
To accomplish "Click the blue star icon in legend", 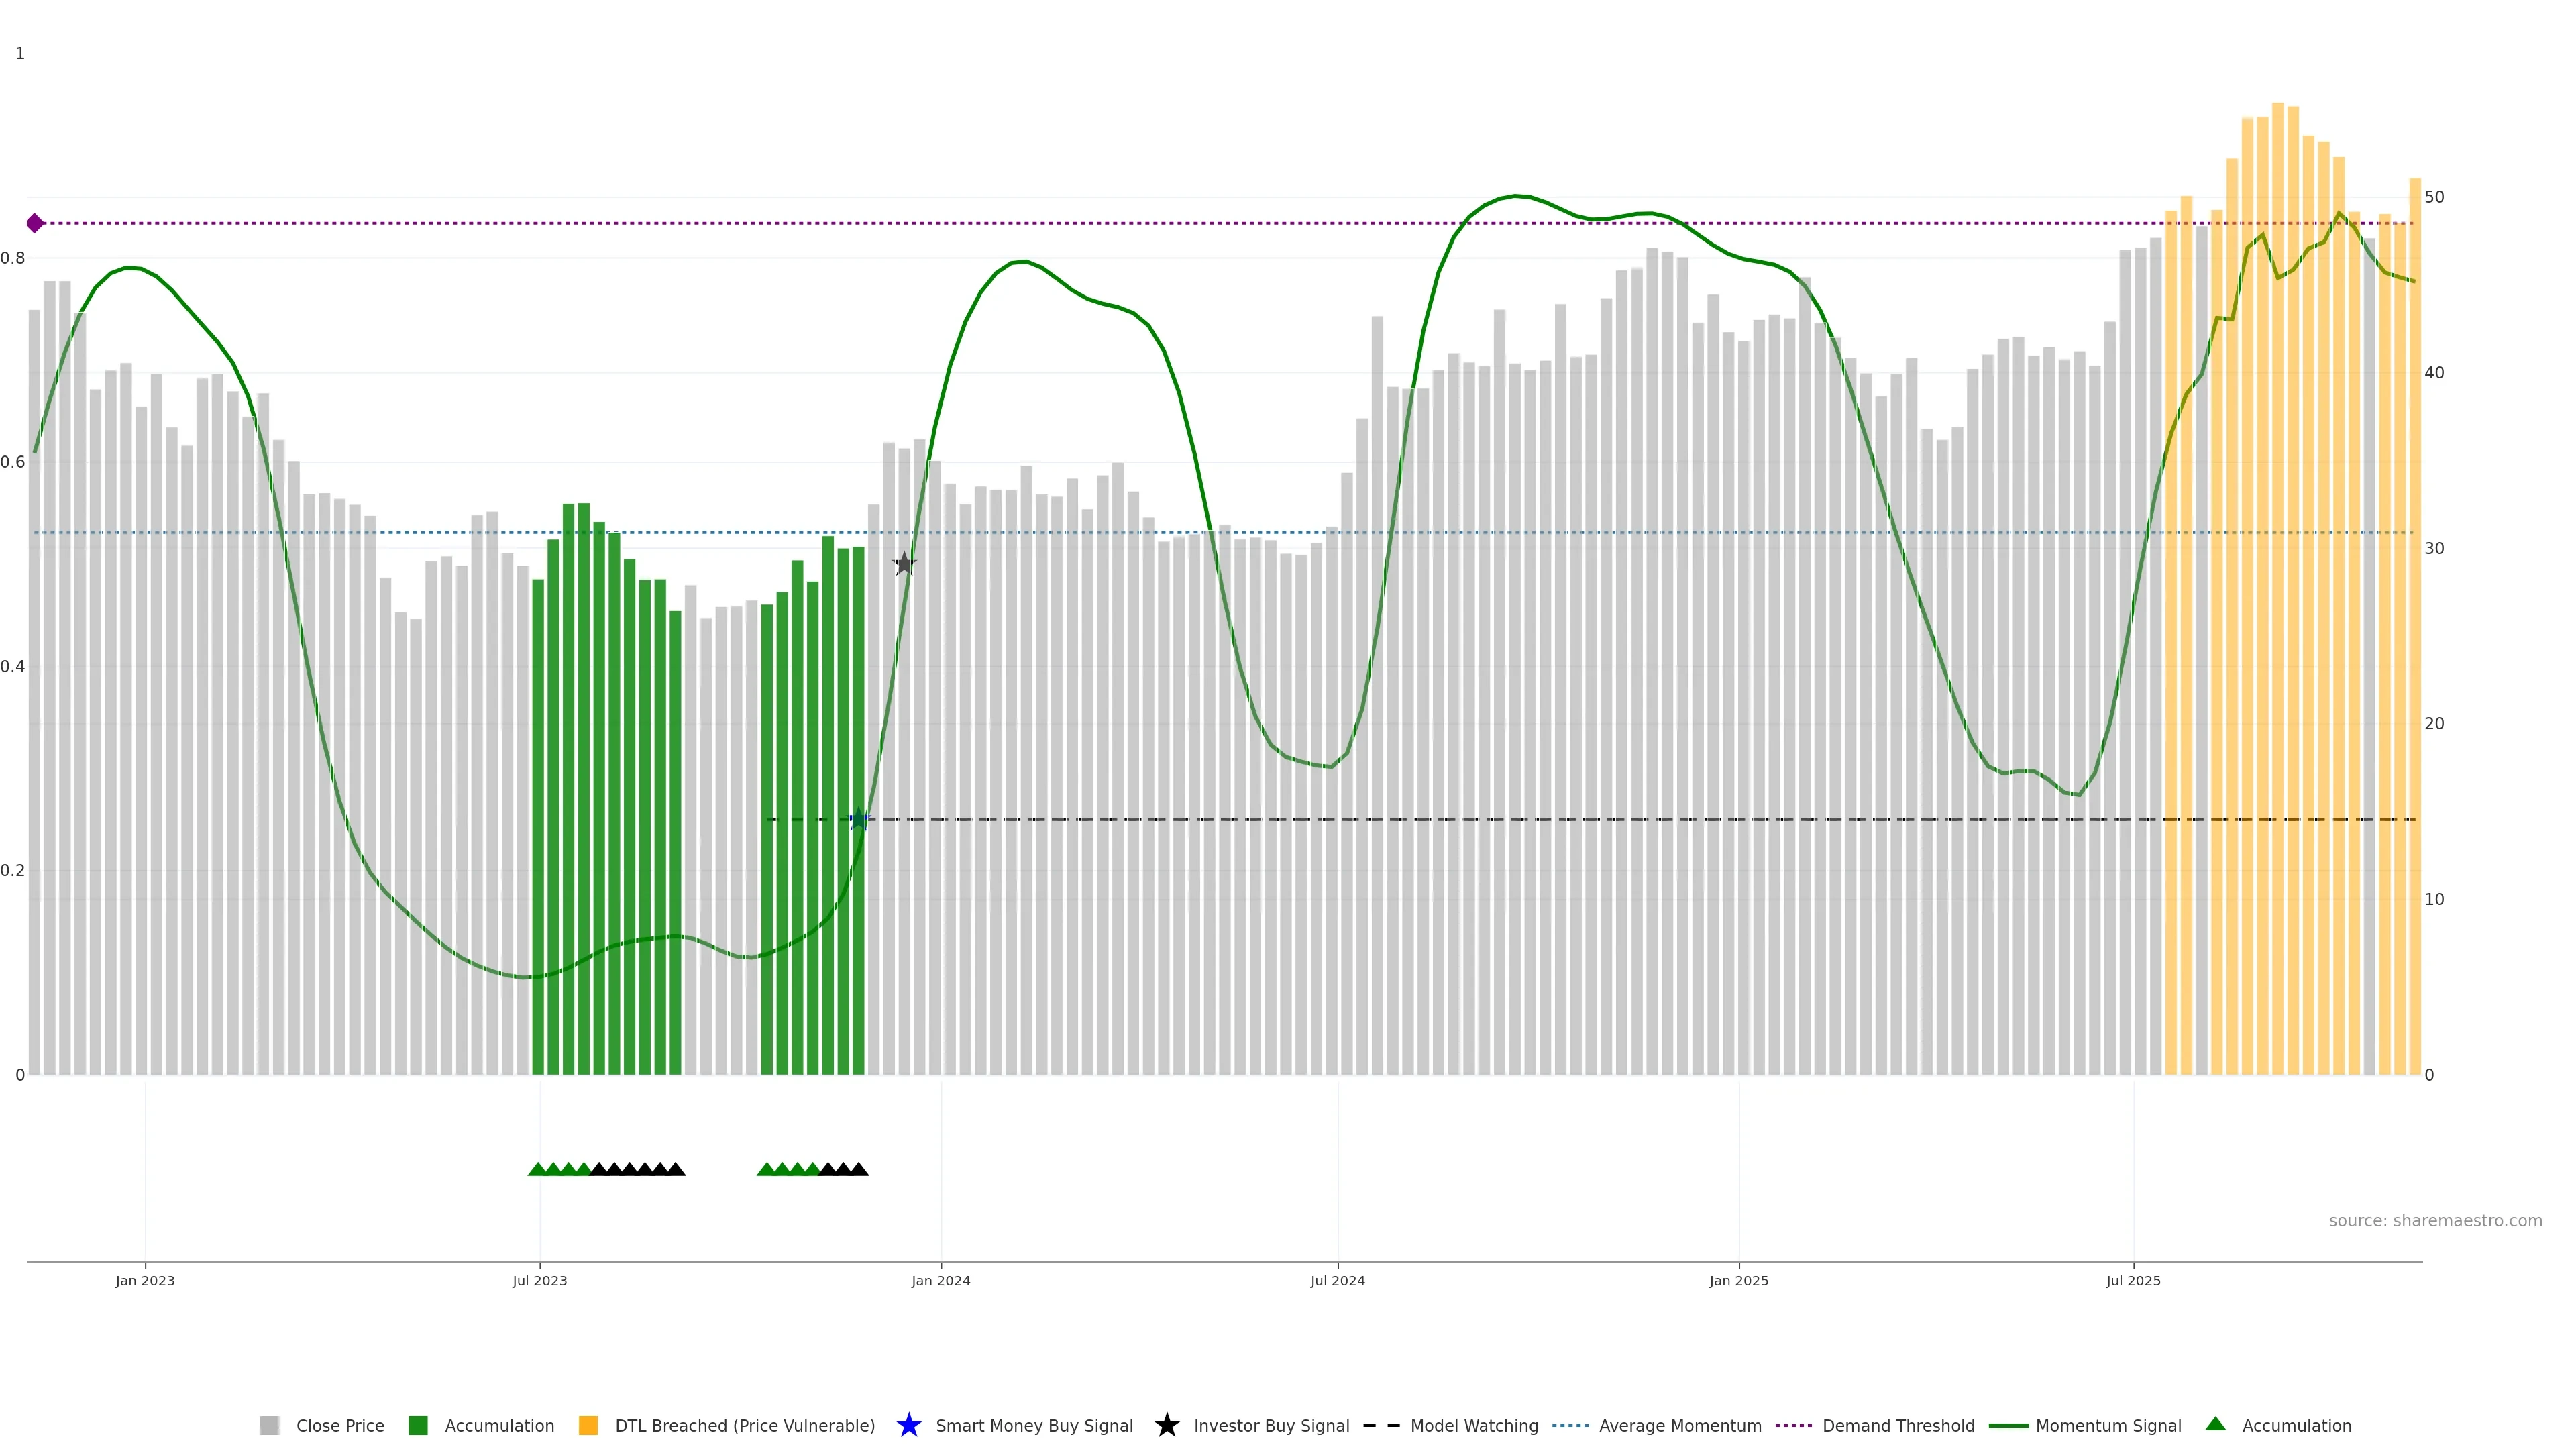I will pyautogui.click(x=908, y=1425).
